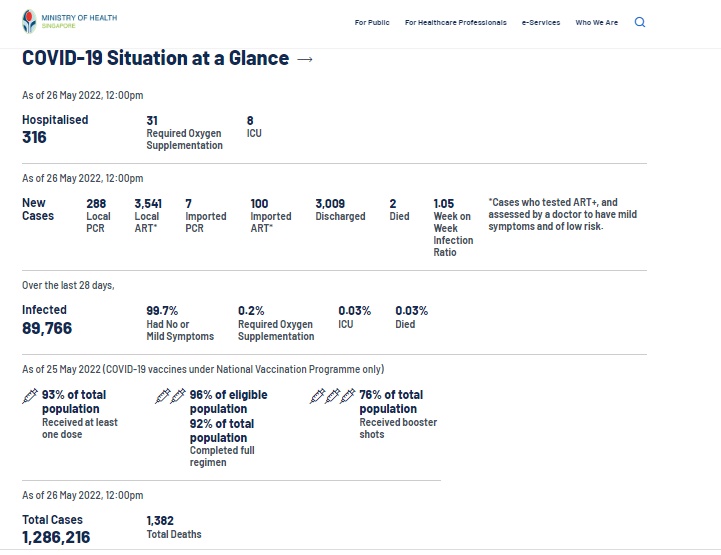Click the 3,009 Discharged value
Image resolution: width=721 pixels, height=555 pixels.
coord(330,204)
